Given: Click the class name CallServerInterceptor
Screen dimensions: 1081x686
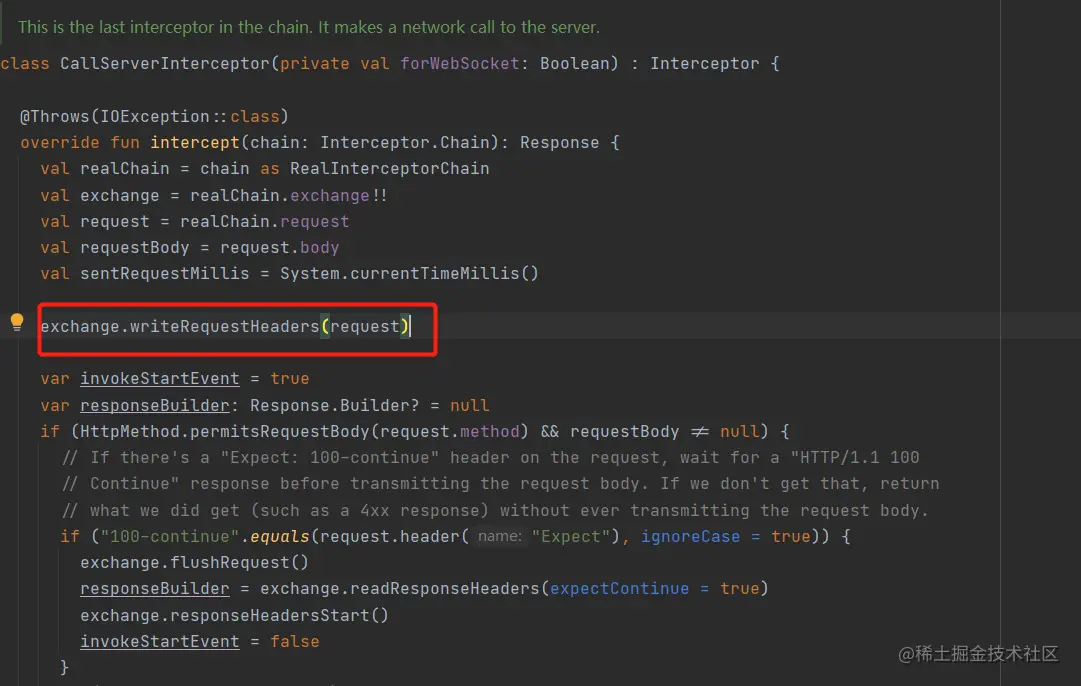Looking at the screenshot, I should (x=165, y=63).
